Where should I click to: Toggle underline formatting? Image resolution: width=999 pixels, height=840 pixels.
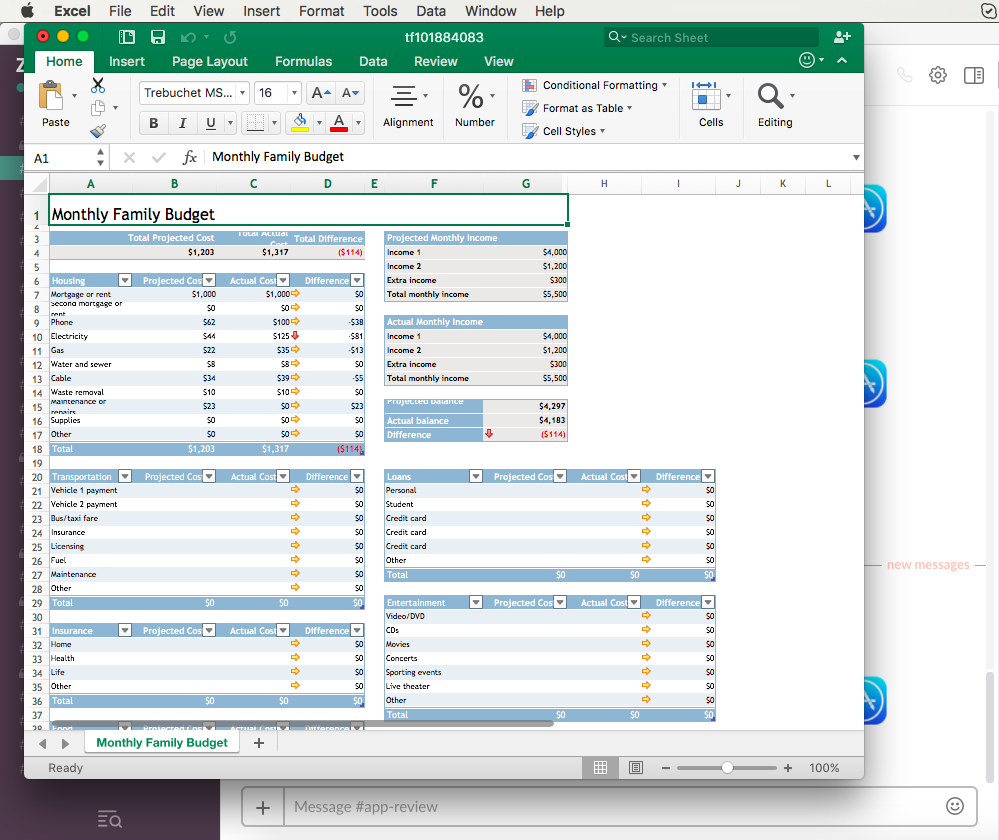tap(210, 123)
